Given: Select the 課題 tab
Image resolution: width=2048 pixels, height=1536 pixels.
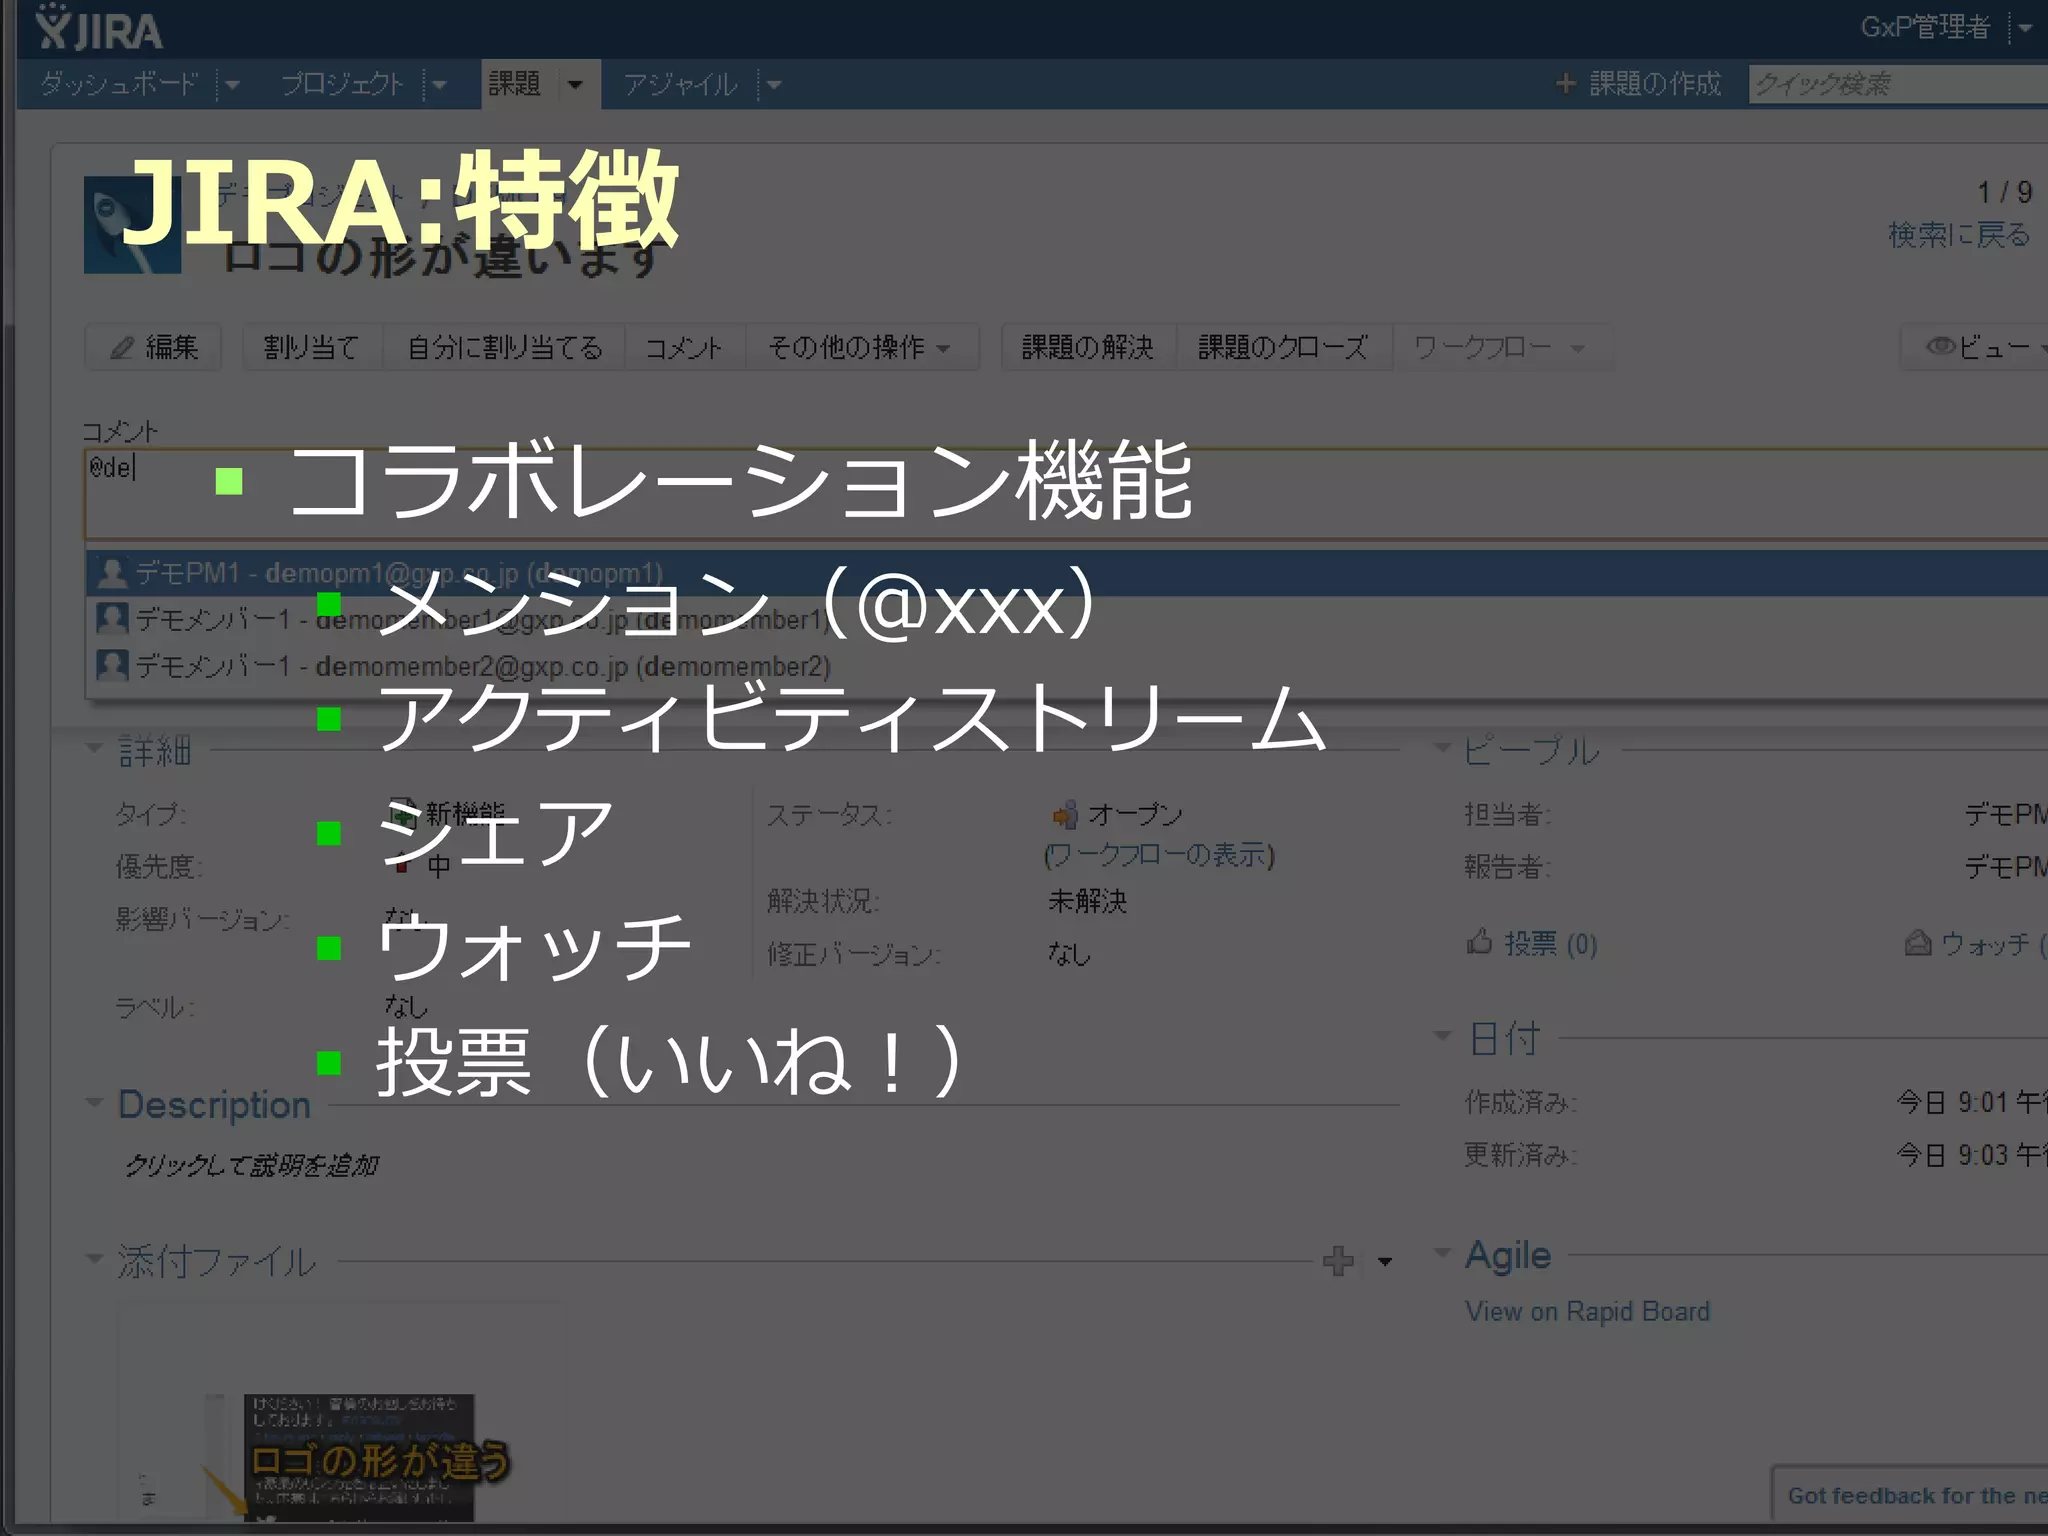Looking at the screenshot, I should click(515, 84).
